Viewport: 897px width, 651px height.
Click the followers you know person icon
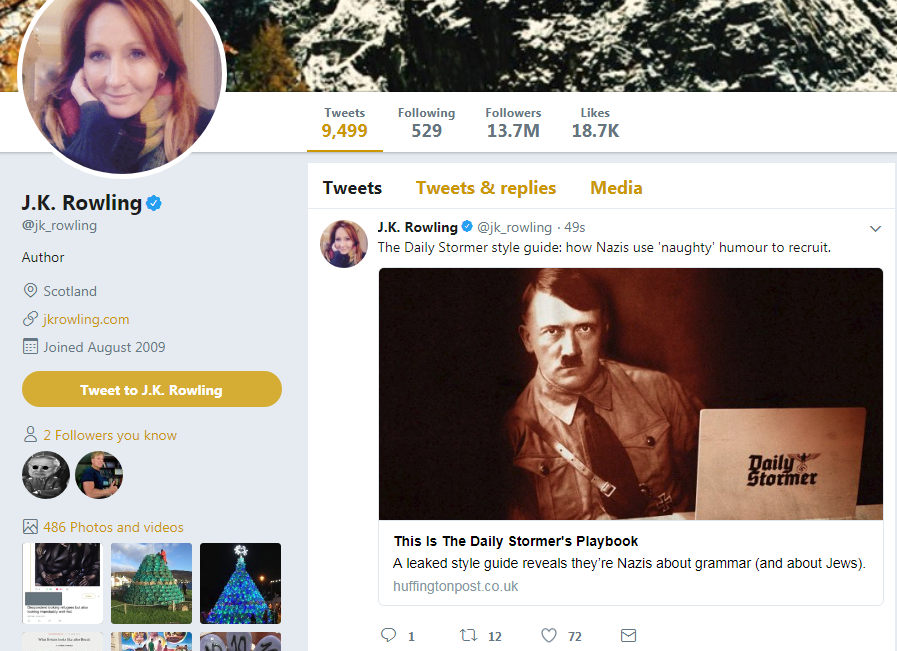[x=30, y=434]
